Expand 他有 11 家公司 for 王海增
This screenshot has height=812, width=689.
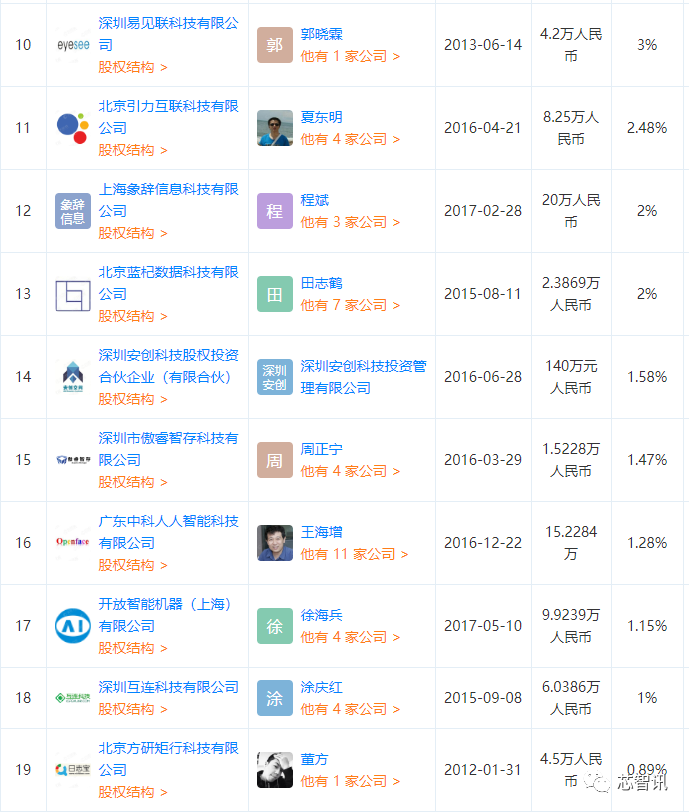[x=354, y=554]
